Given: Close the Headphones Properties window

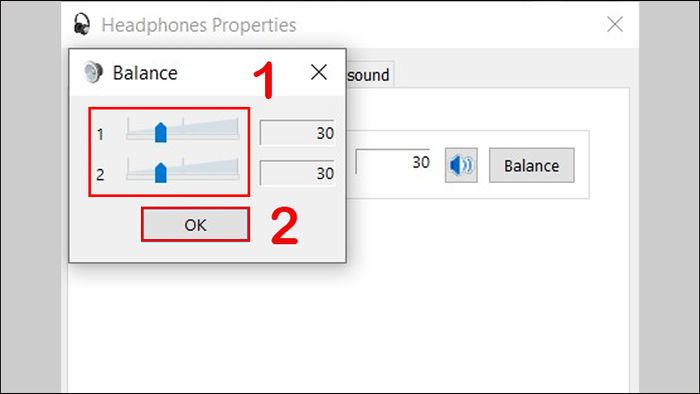Looking at the screenshot, I should pos(615,25).
